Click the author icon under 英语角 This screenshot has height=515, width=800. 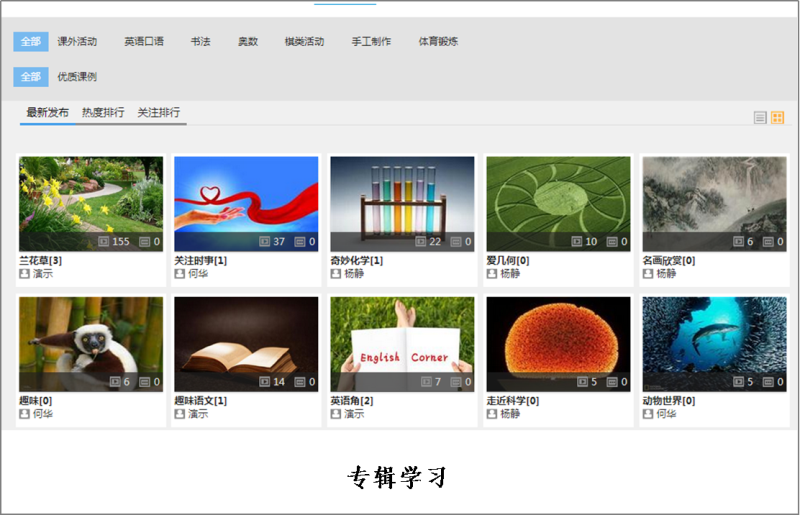pos(336,414)
